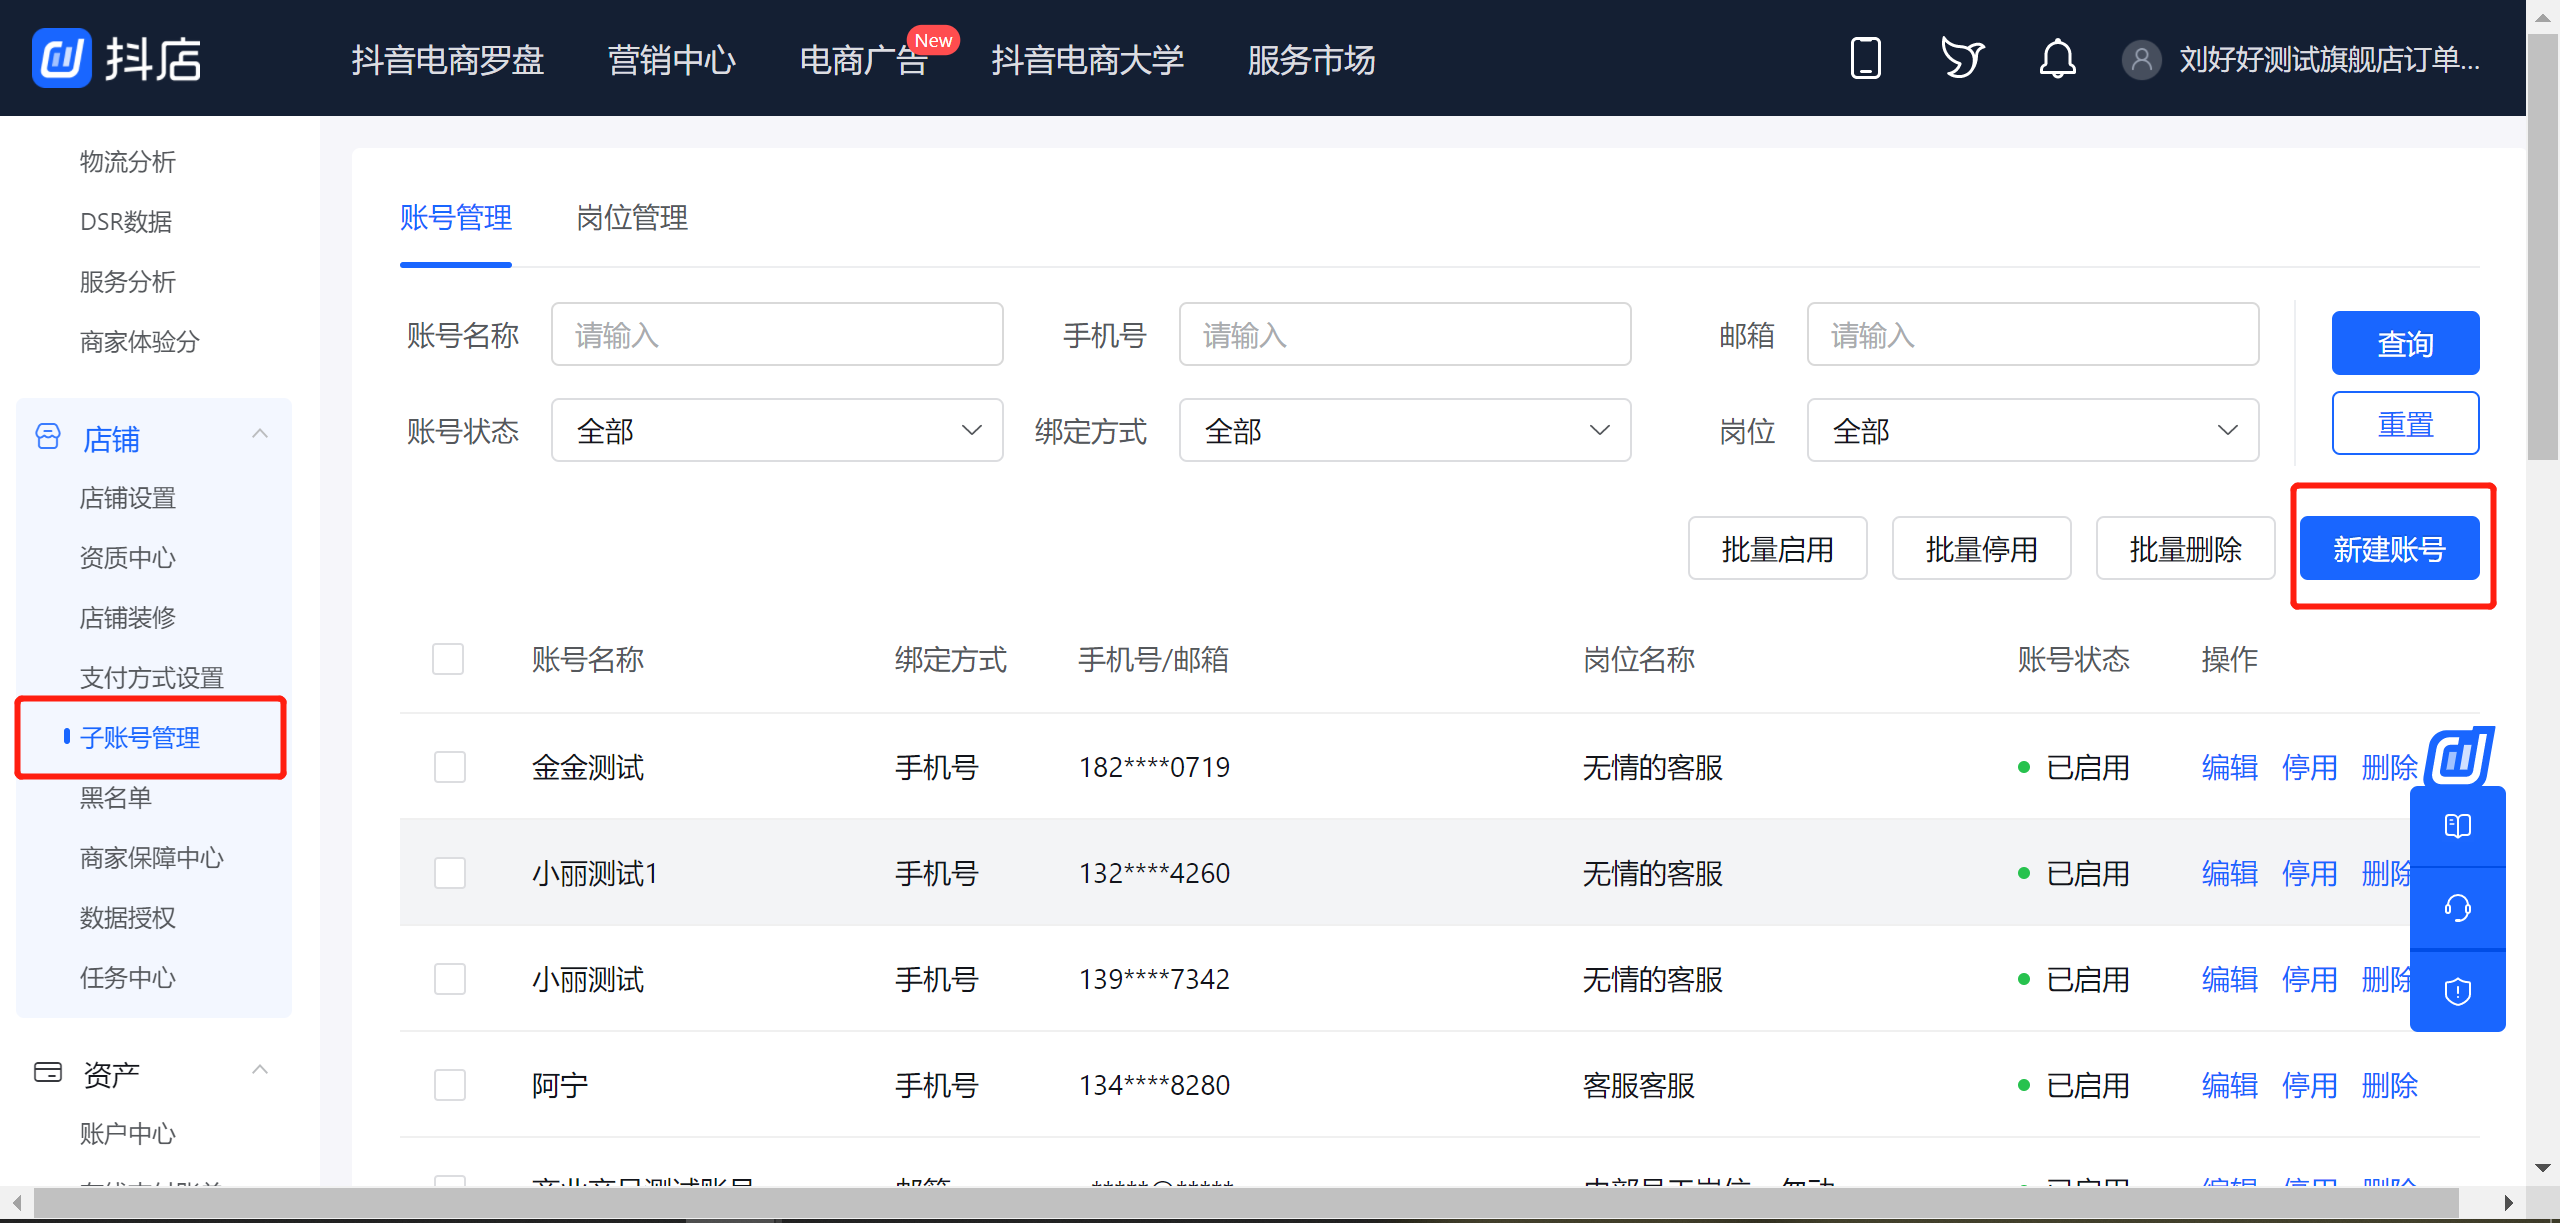
Task: Open 子账号管理 in sidebar
Action: (140, 738)
